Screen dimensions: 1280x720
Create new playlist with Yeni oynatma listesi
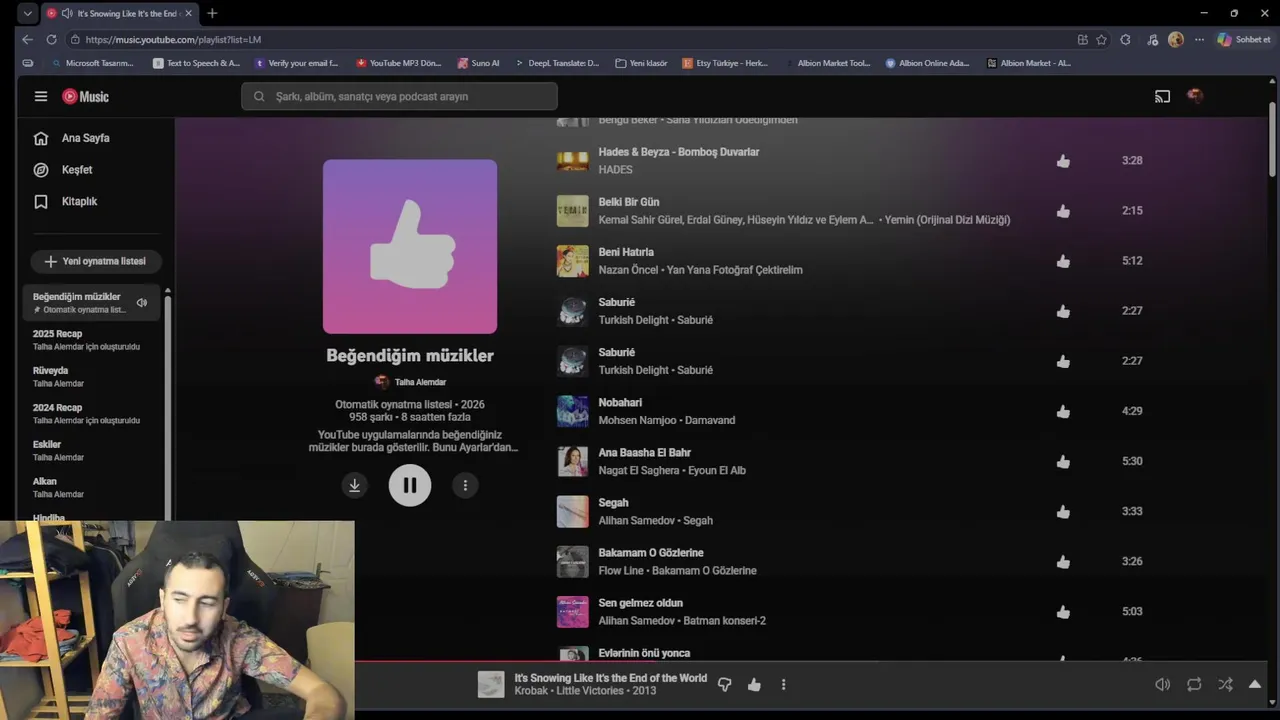(96, 261)
